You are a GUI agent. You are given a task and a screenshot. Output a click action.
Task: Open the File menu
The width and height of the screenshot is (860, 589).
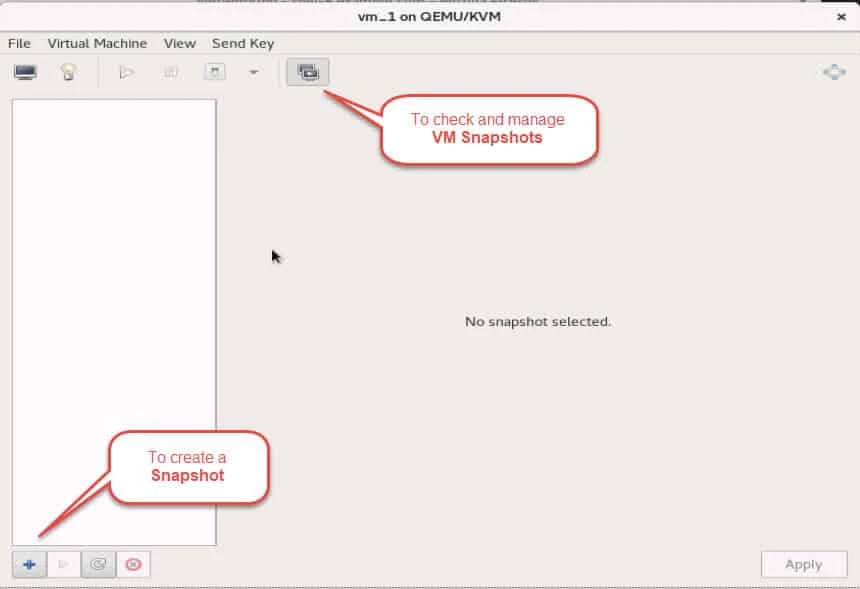17,43
